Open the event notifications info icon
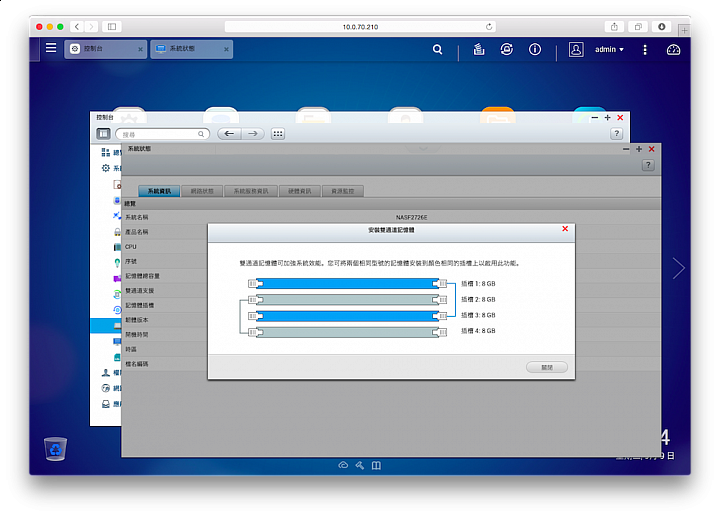The width and height of the screenshot is (720, 518). click(534, 49)
